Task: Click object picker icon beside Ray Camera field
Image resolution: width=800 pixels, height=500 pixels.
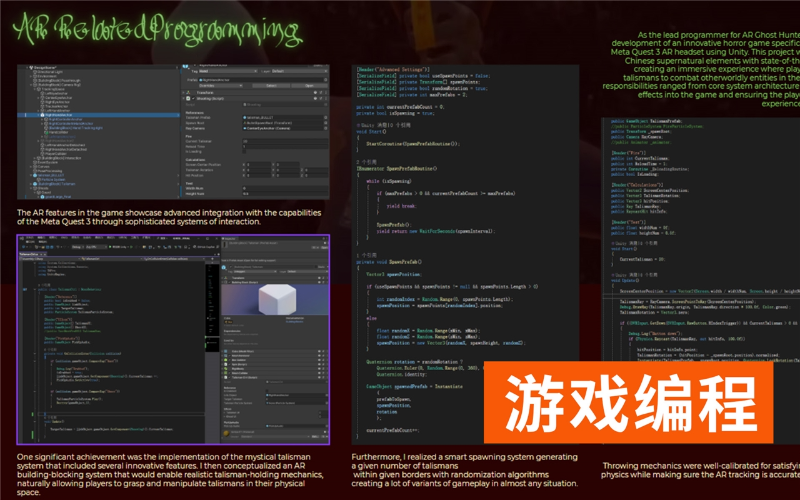Action: click(326, 128)
